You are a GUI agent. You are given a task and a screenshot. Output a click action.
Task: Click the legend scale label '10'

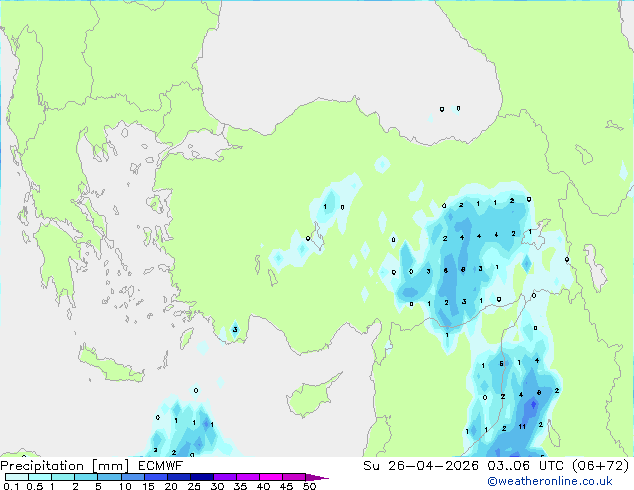click(x=125, y=486)
